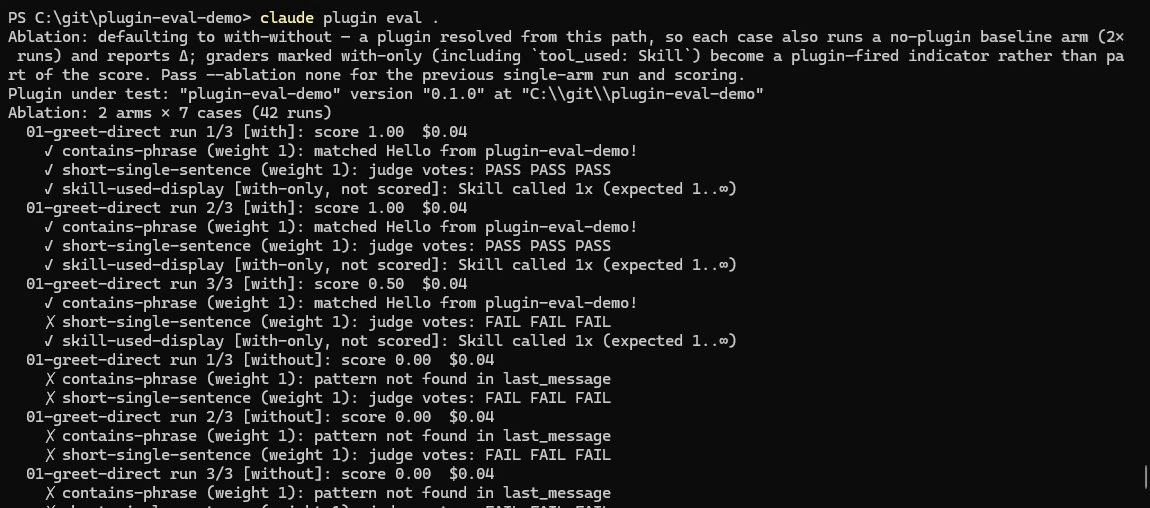
Task: Click the check mark beside contains-phrase in run 1/3 [with]
Action: [48, 151]
